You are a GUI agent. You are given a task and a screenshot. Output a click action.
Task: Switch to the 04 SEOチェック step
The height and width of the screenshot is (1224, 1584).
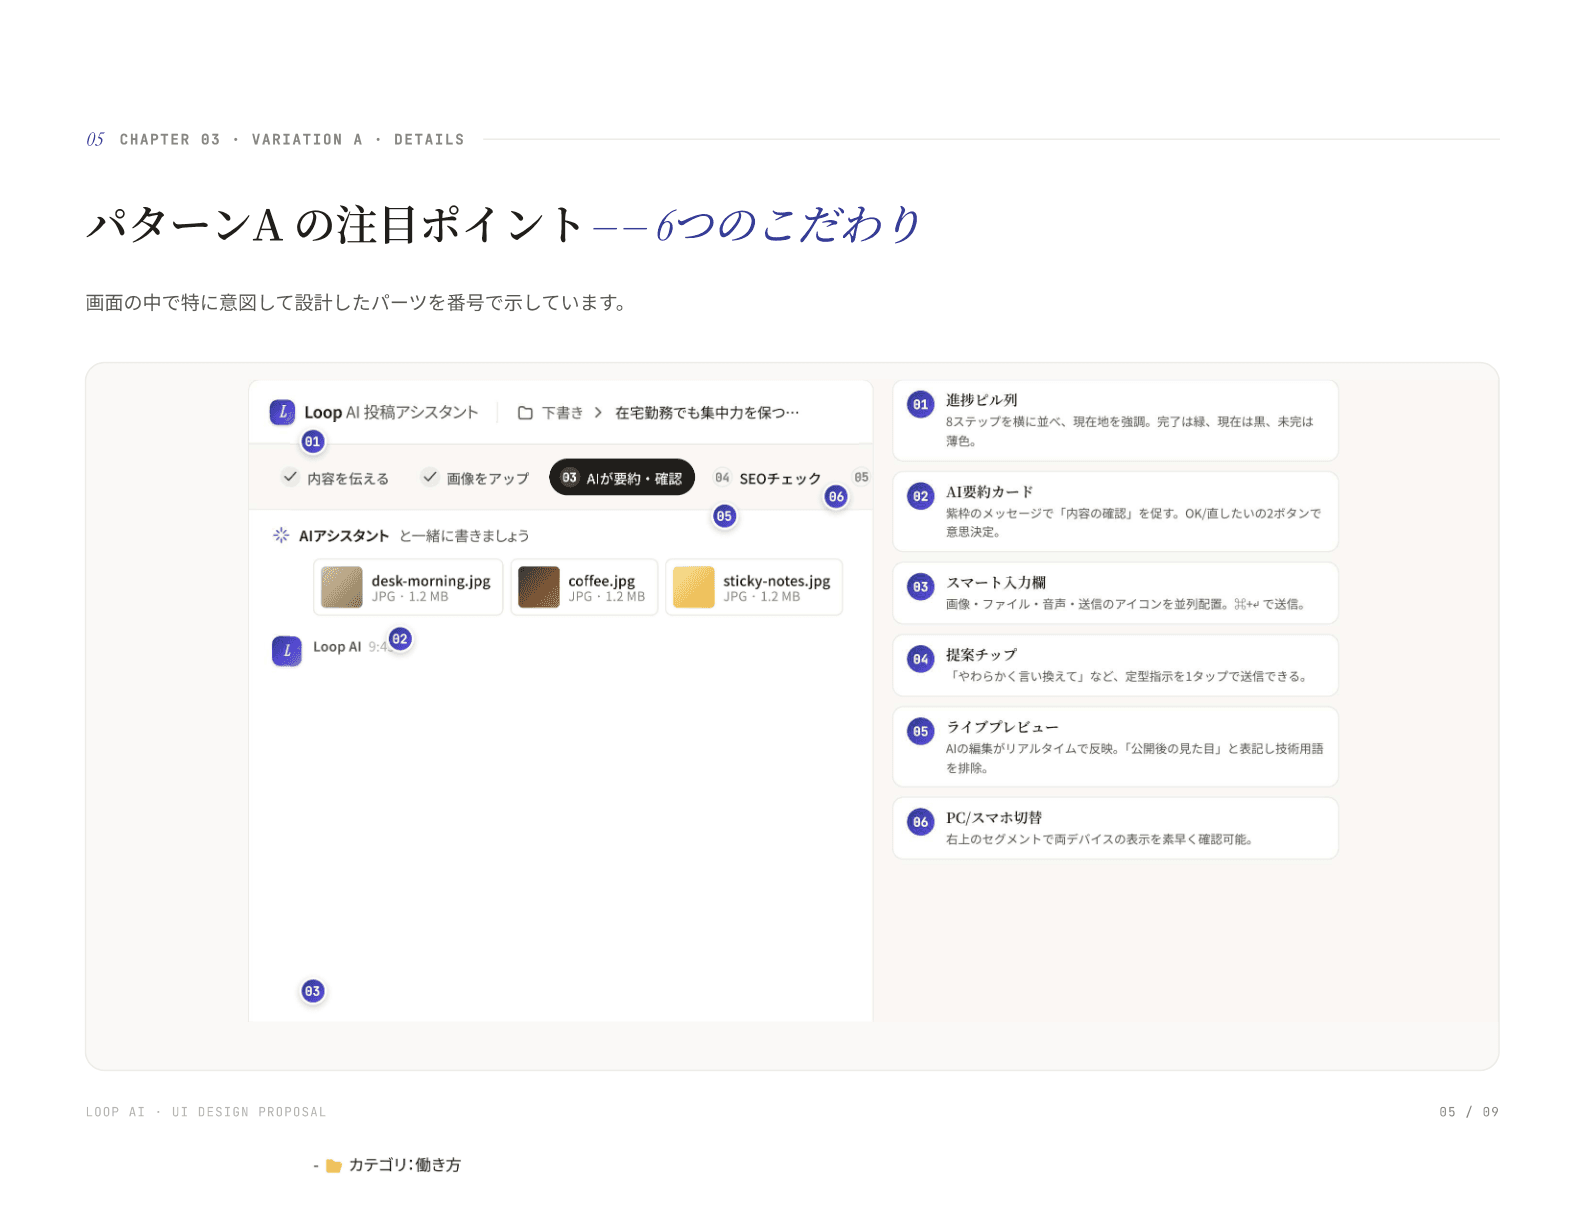(x=768, y=478)
